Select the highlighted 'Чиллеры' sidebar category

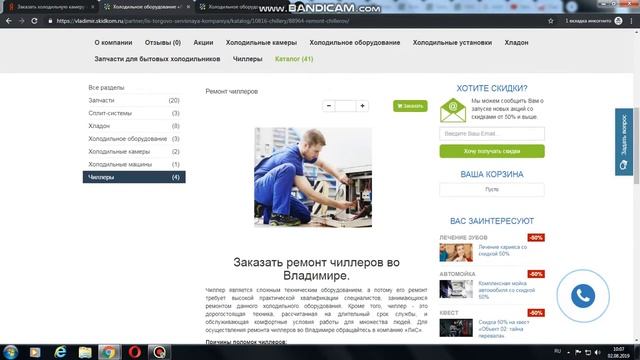(134, 177)
